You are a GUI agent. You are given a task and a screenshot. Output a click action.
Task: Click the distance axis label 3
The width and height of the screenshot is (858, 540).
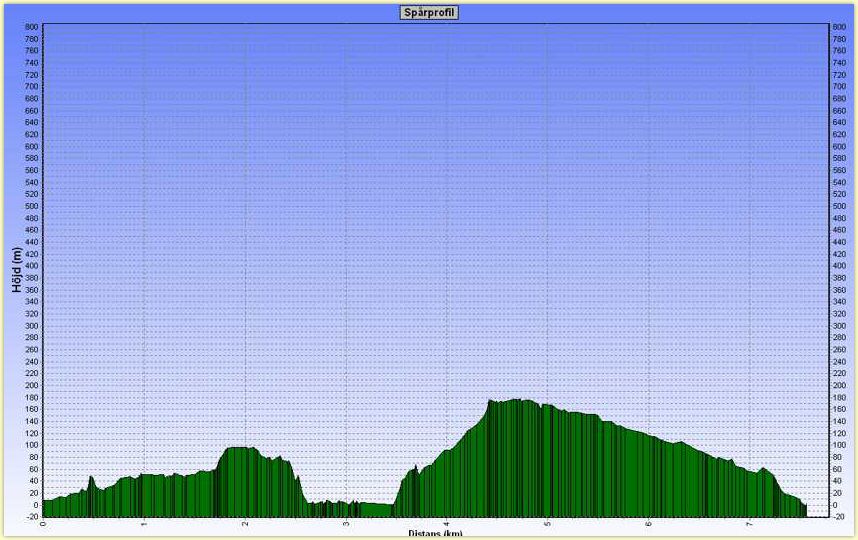pyautogui.click(x=346, y=524)
